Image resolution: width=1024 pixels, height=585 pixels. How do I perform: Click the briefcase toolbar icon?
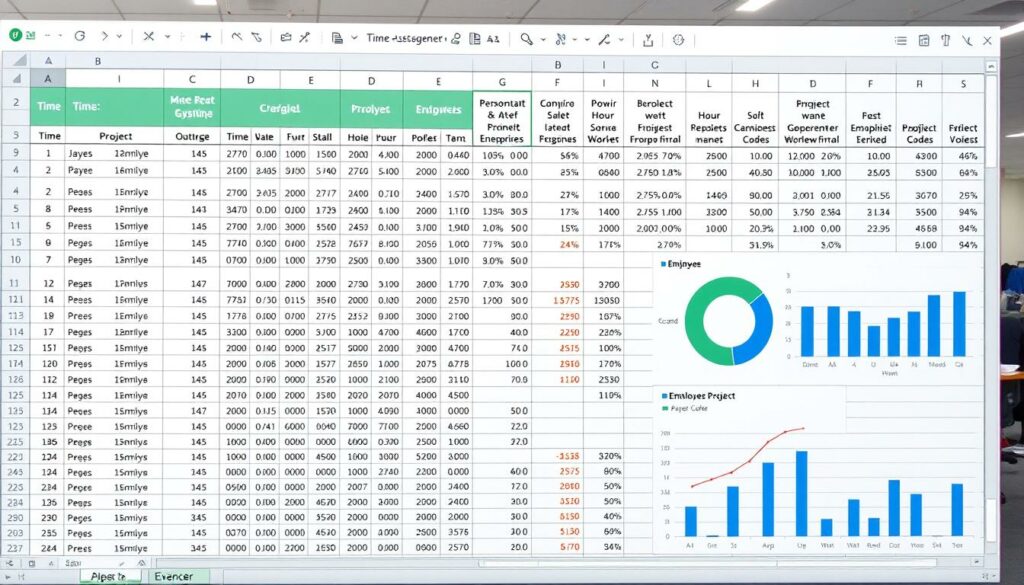[286, 38]
